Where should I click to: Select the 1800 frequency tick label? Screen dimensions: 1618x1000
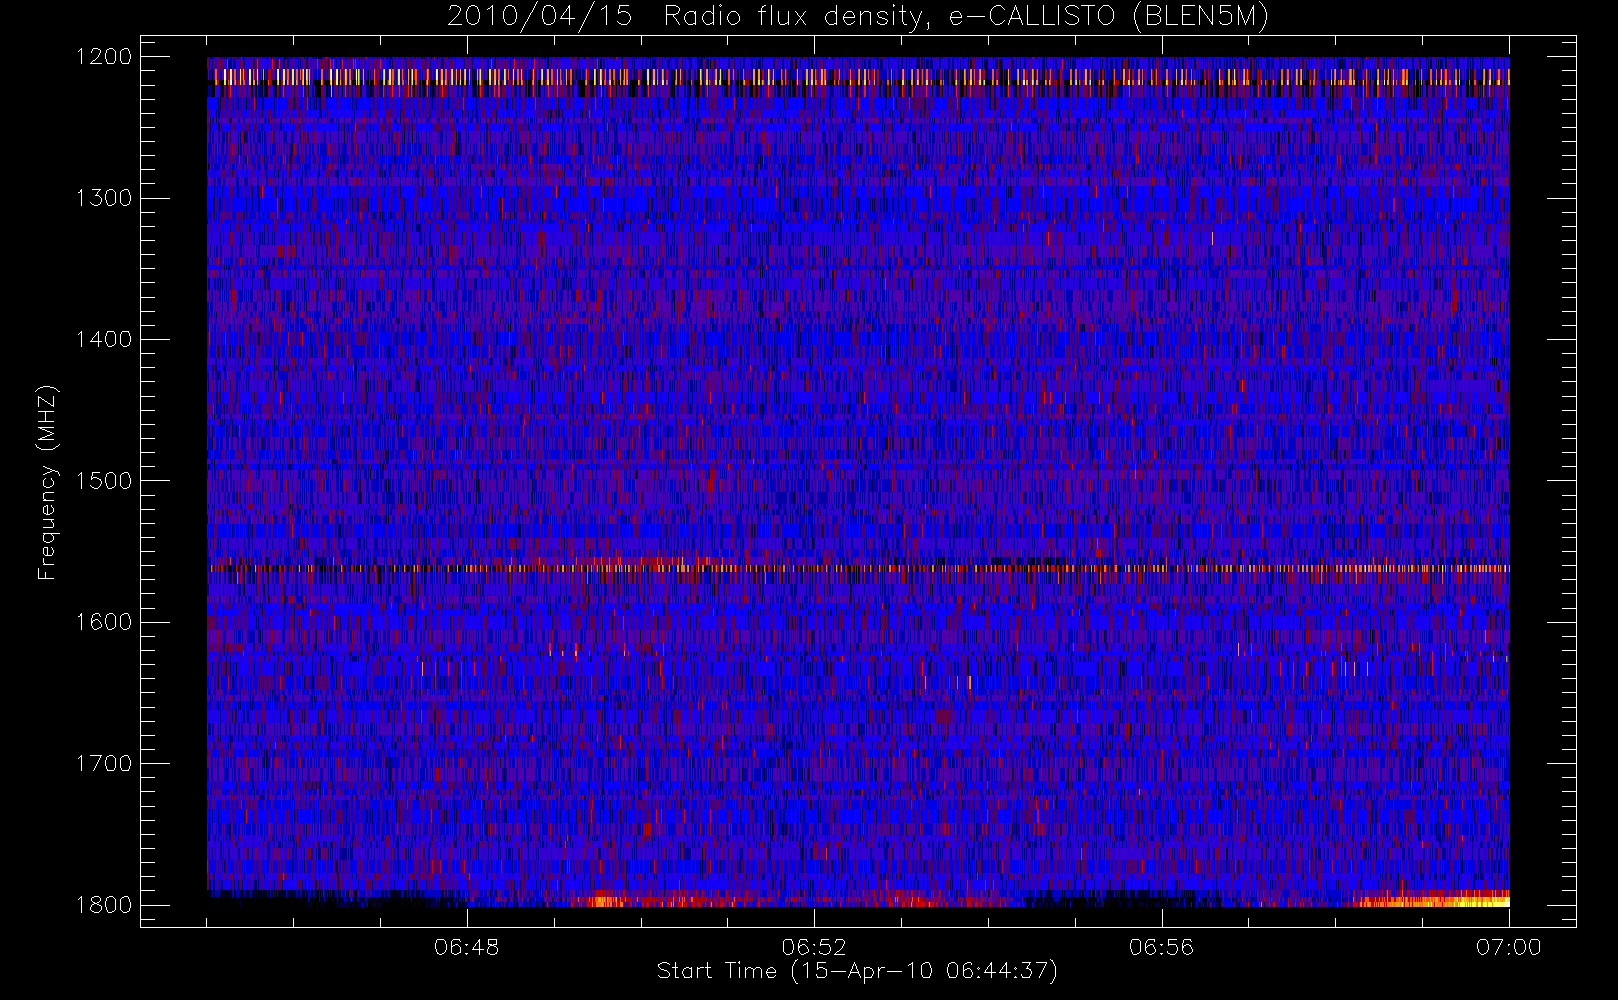pos(105,905)
